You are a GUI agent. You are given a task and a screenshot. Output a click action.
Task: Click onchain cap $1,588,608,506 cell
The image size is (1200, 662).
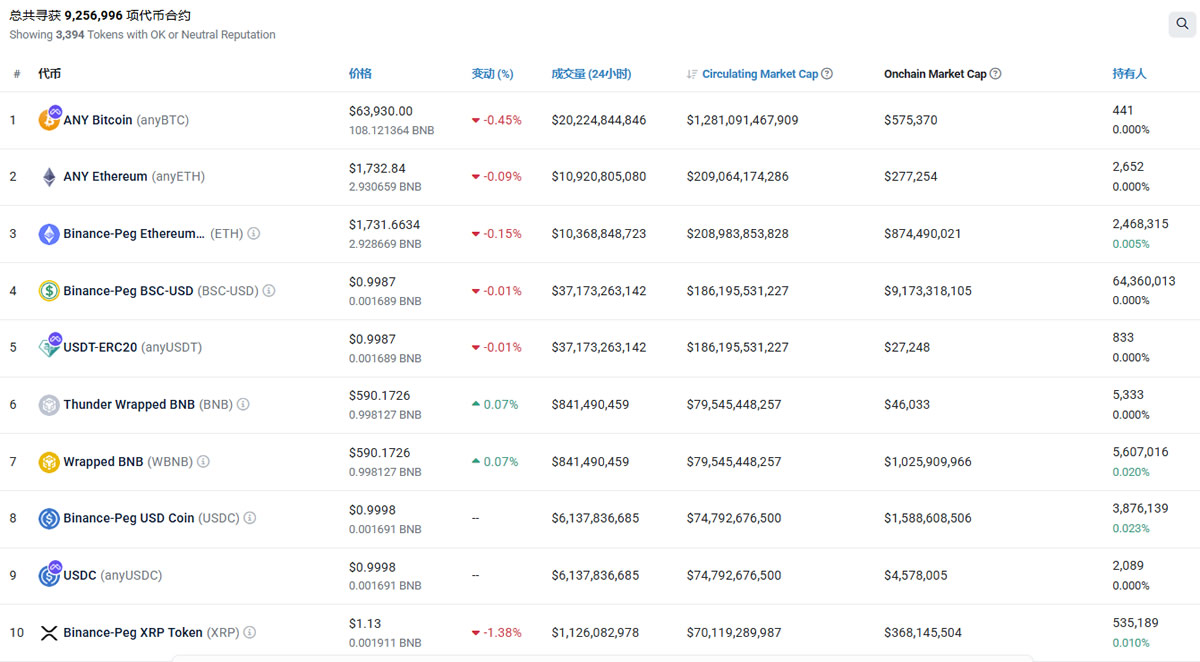[928, 519]
